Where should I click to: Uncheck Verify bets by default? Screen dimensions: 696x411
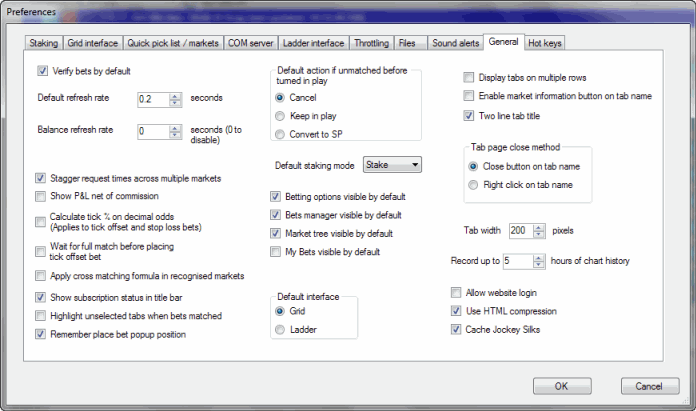[x=42, y=71]
